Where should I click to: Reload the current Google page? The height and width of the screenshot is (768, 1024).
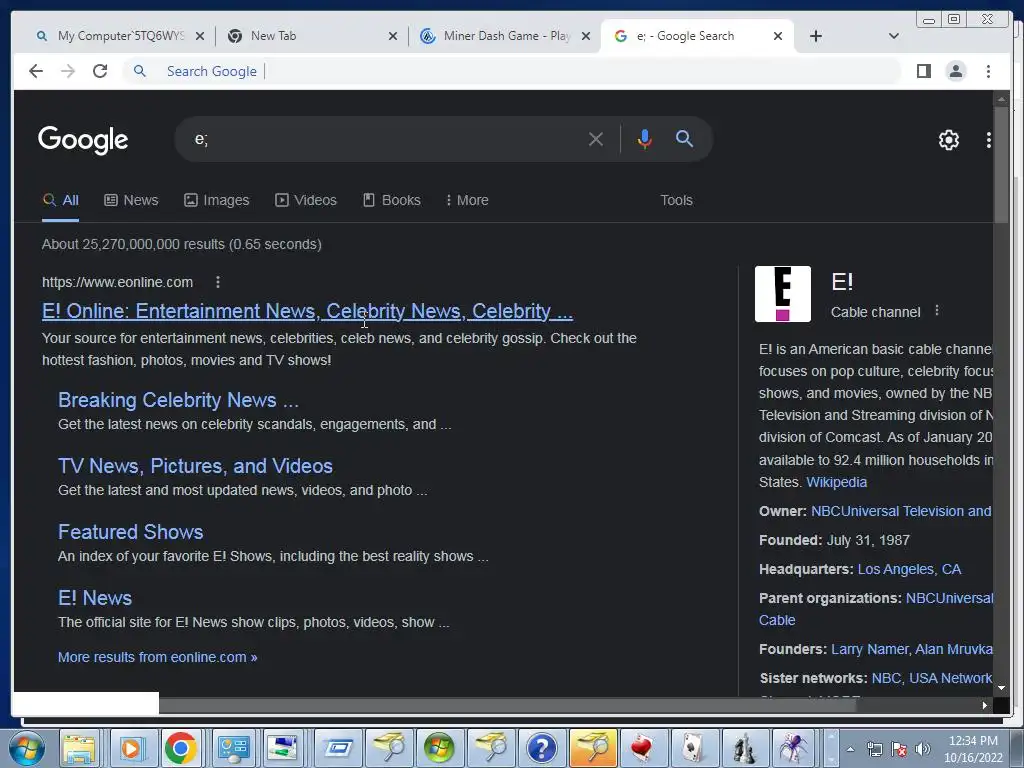click(x=100, y=71)
